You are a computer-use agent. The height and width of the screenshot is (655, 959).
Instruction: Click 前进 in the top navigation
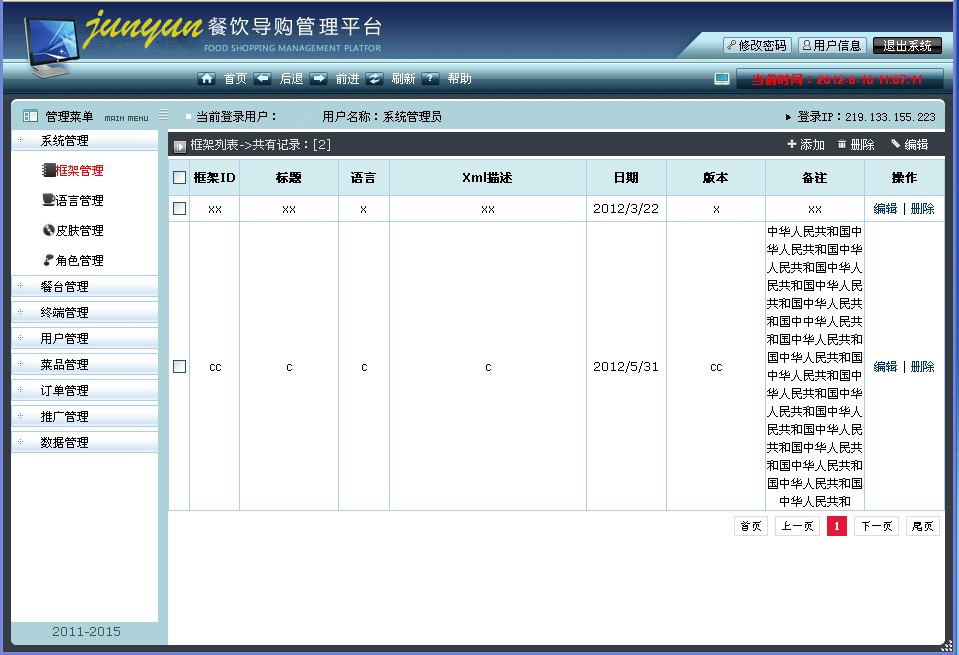click(347, 79)
